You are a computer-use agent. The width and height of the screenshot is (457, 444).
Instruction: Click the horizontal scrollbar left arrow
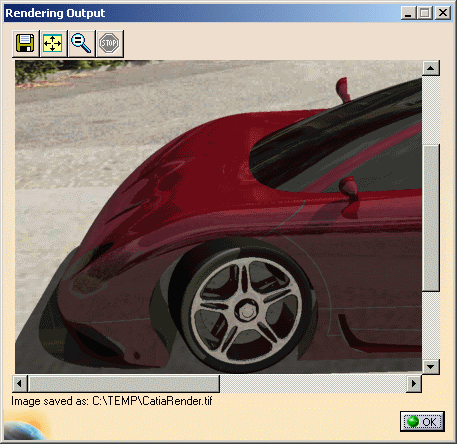point(20,384)
